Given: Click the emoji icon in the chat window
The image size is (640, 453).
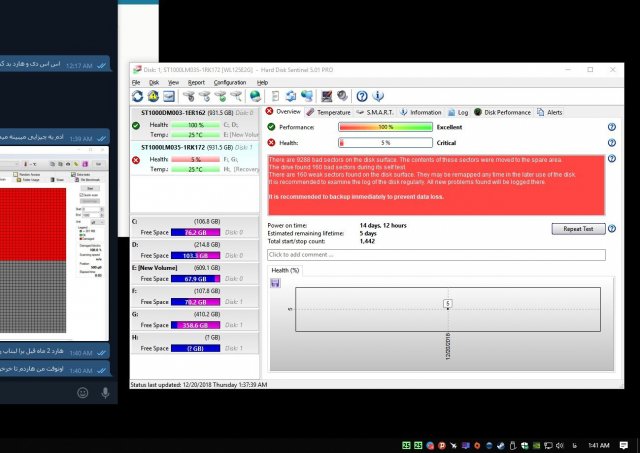Looking at the screenshot, I should tap(83, 392).
